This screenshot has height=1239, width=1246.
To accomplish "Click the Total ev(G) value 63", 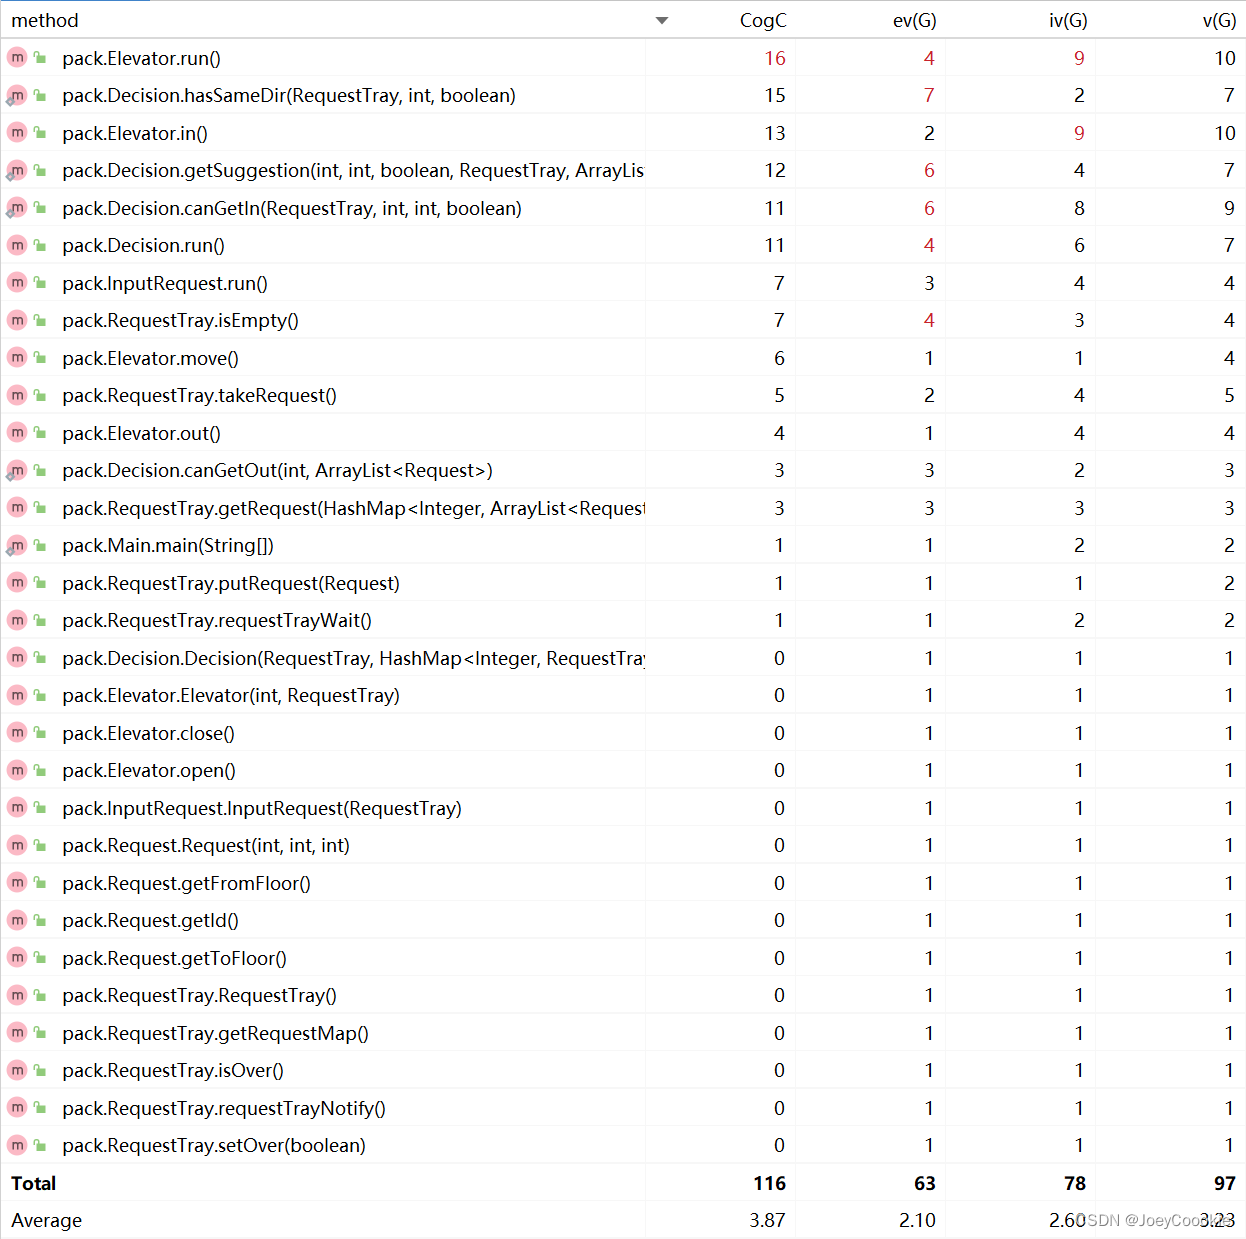I will (x=925, y=1183).
